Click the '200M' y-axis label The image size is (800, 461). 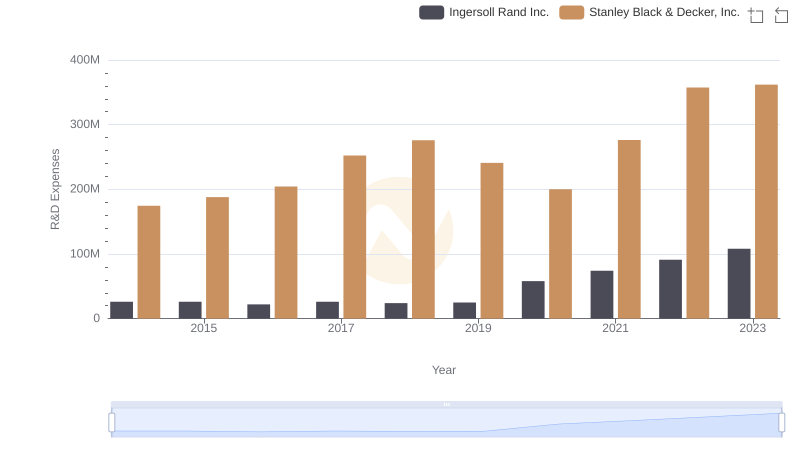(85, 189)
